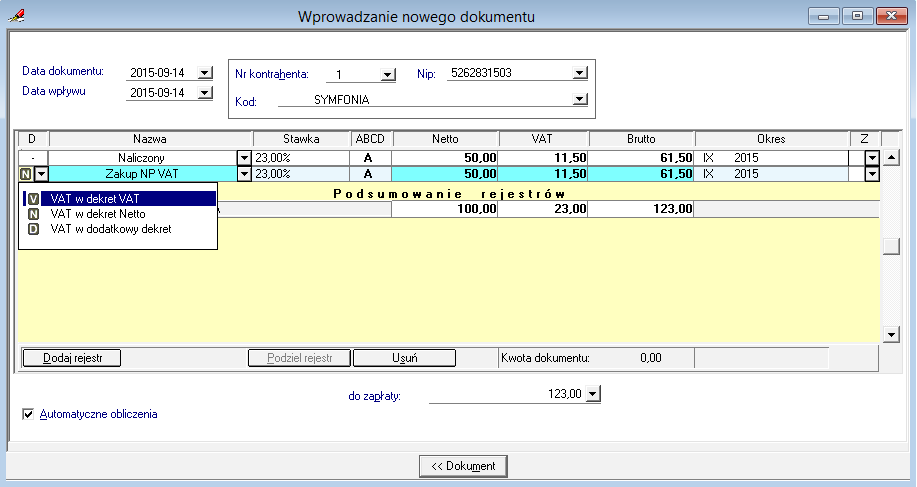Click Kod field containing SYMFONIA
This screenshot has width=917, height=487.
(425, 99)
